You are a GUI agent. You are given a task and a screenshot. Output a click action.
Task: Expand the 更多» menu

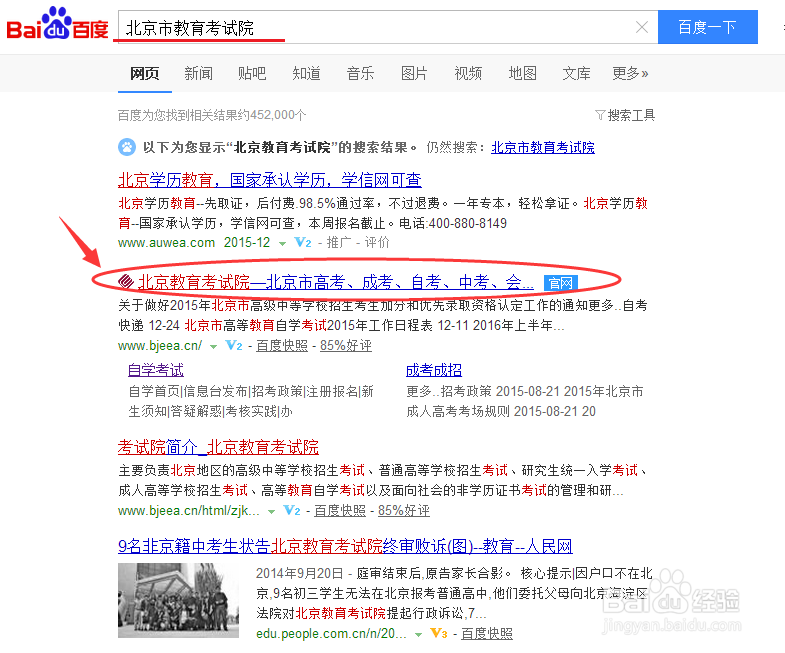point(630,74)
